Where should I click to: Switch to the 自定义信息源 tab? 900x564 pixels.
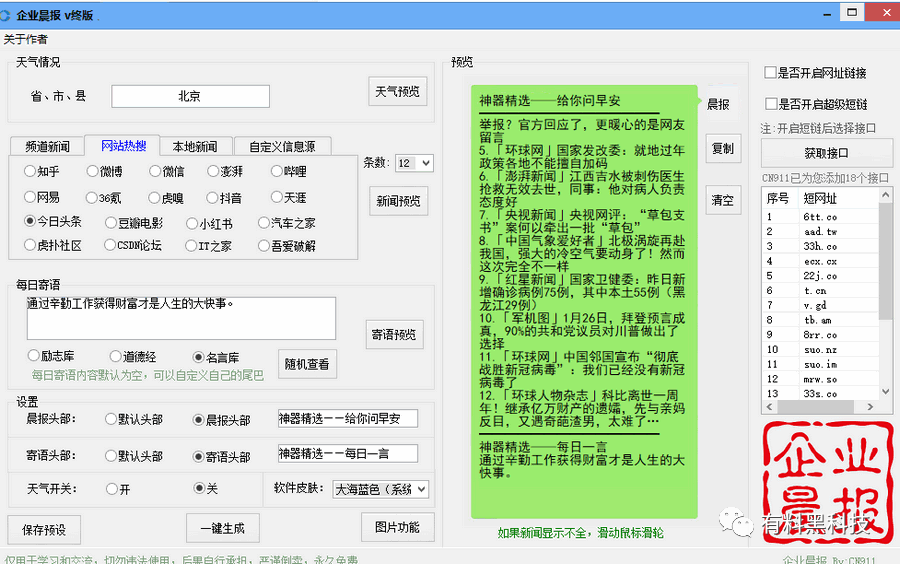[282, 146]
